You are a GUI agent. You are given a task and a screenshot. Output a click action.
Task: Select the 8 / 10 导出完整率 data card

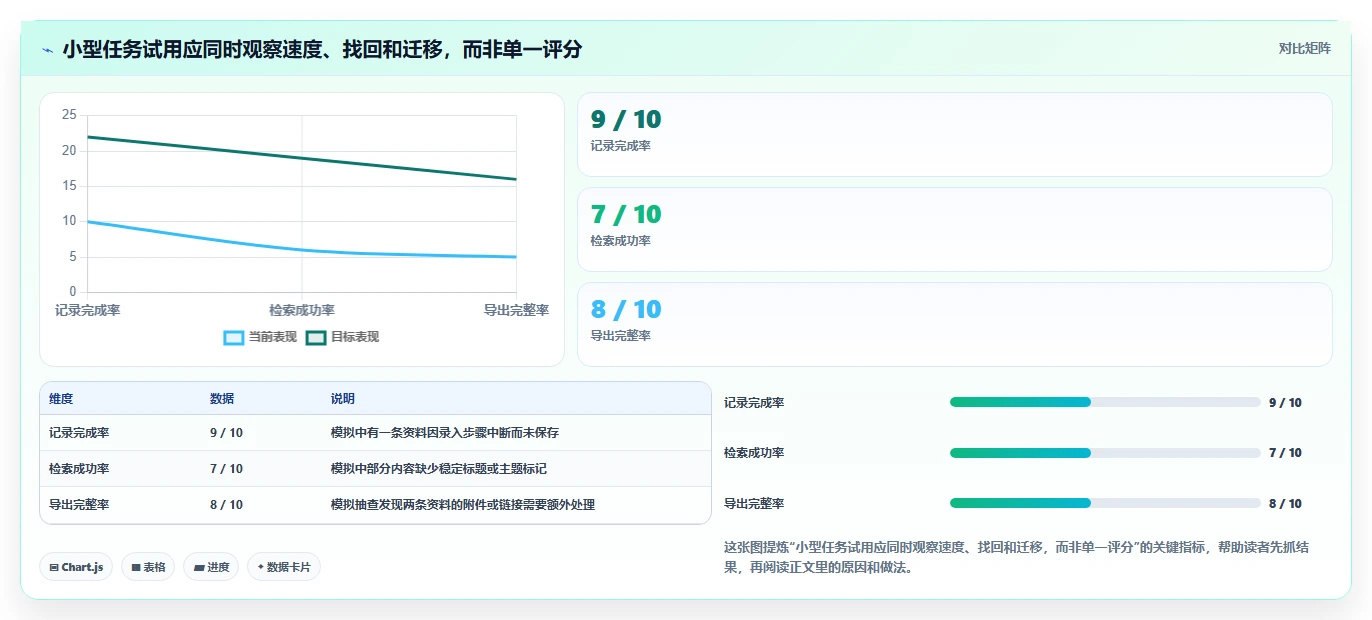pos(955,325)
